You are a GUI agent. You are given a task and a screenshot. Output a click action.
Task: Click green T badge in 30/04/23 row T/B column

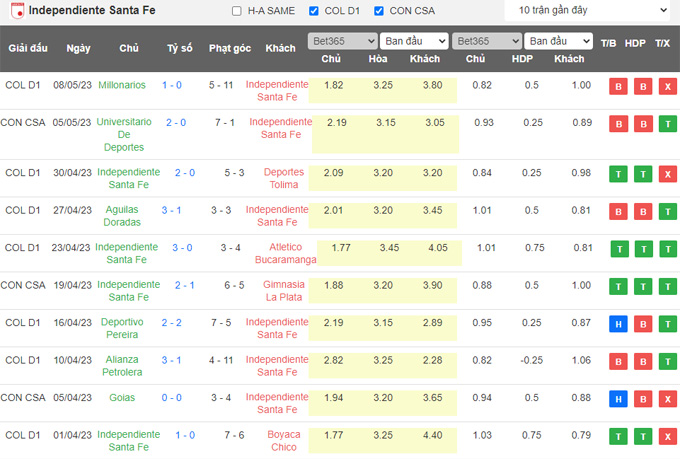617,173
